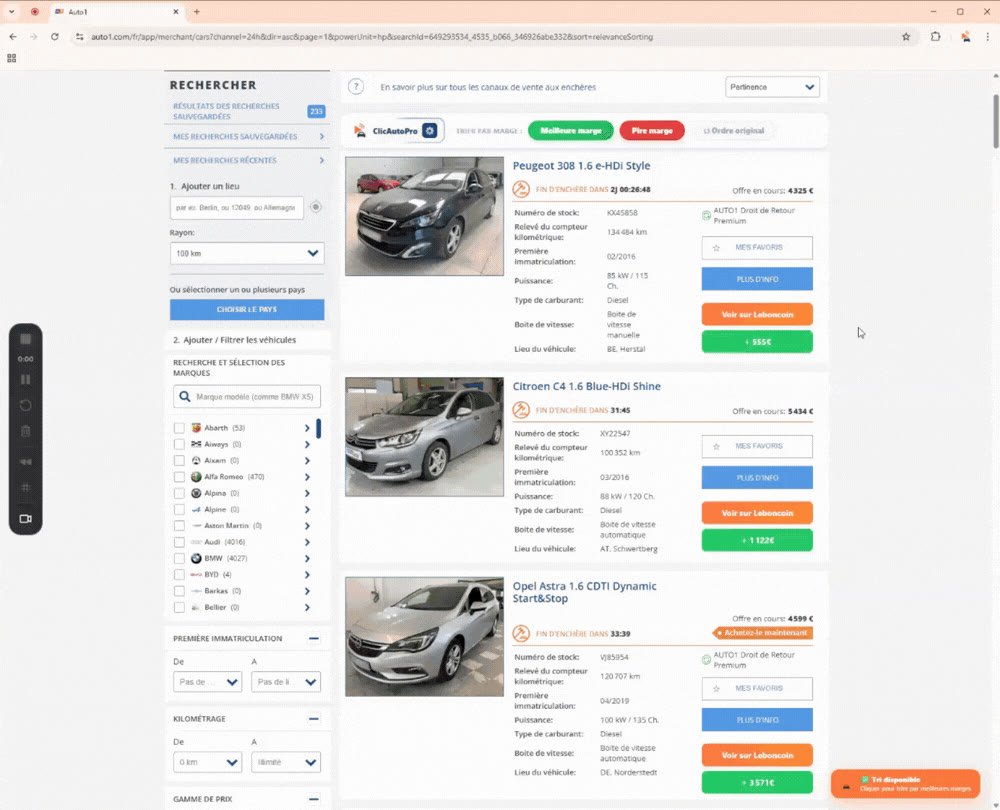1000x810 pixels.
Task: Use the geolocation target icon beside the location field
Action: coord(316,207)
